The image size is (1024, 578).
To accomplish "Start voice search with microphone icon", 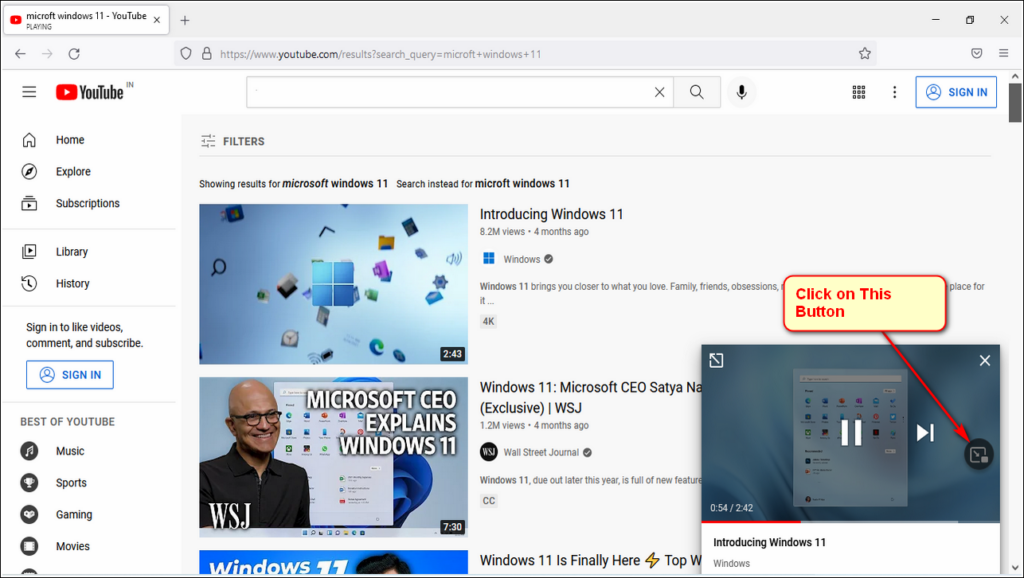I will (741, 92).
